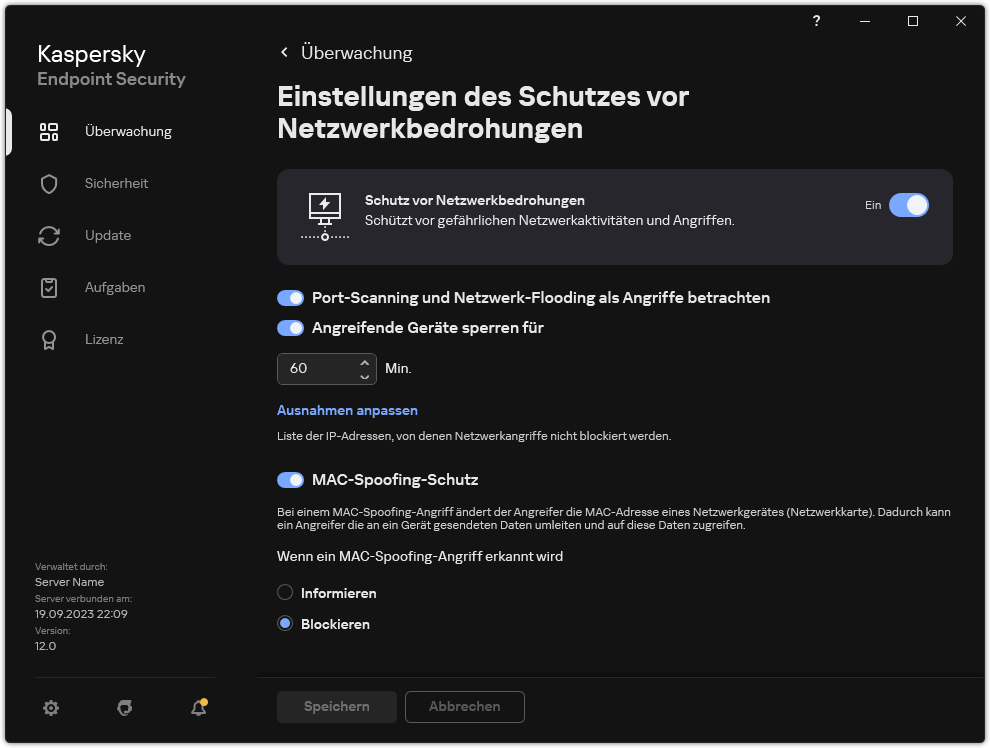990x748 pixels.
Task: Increase minutes using the up stepper arrow
Action: [364, 362]
